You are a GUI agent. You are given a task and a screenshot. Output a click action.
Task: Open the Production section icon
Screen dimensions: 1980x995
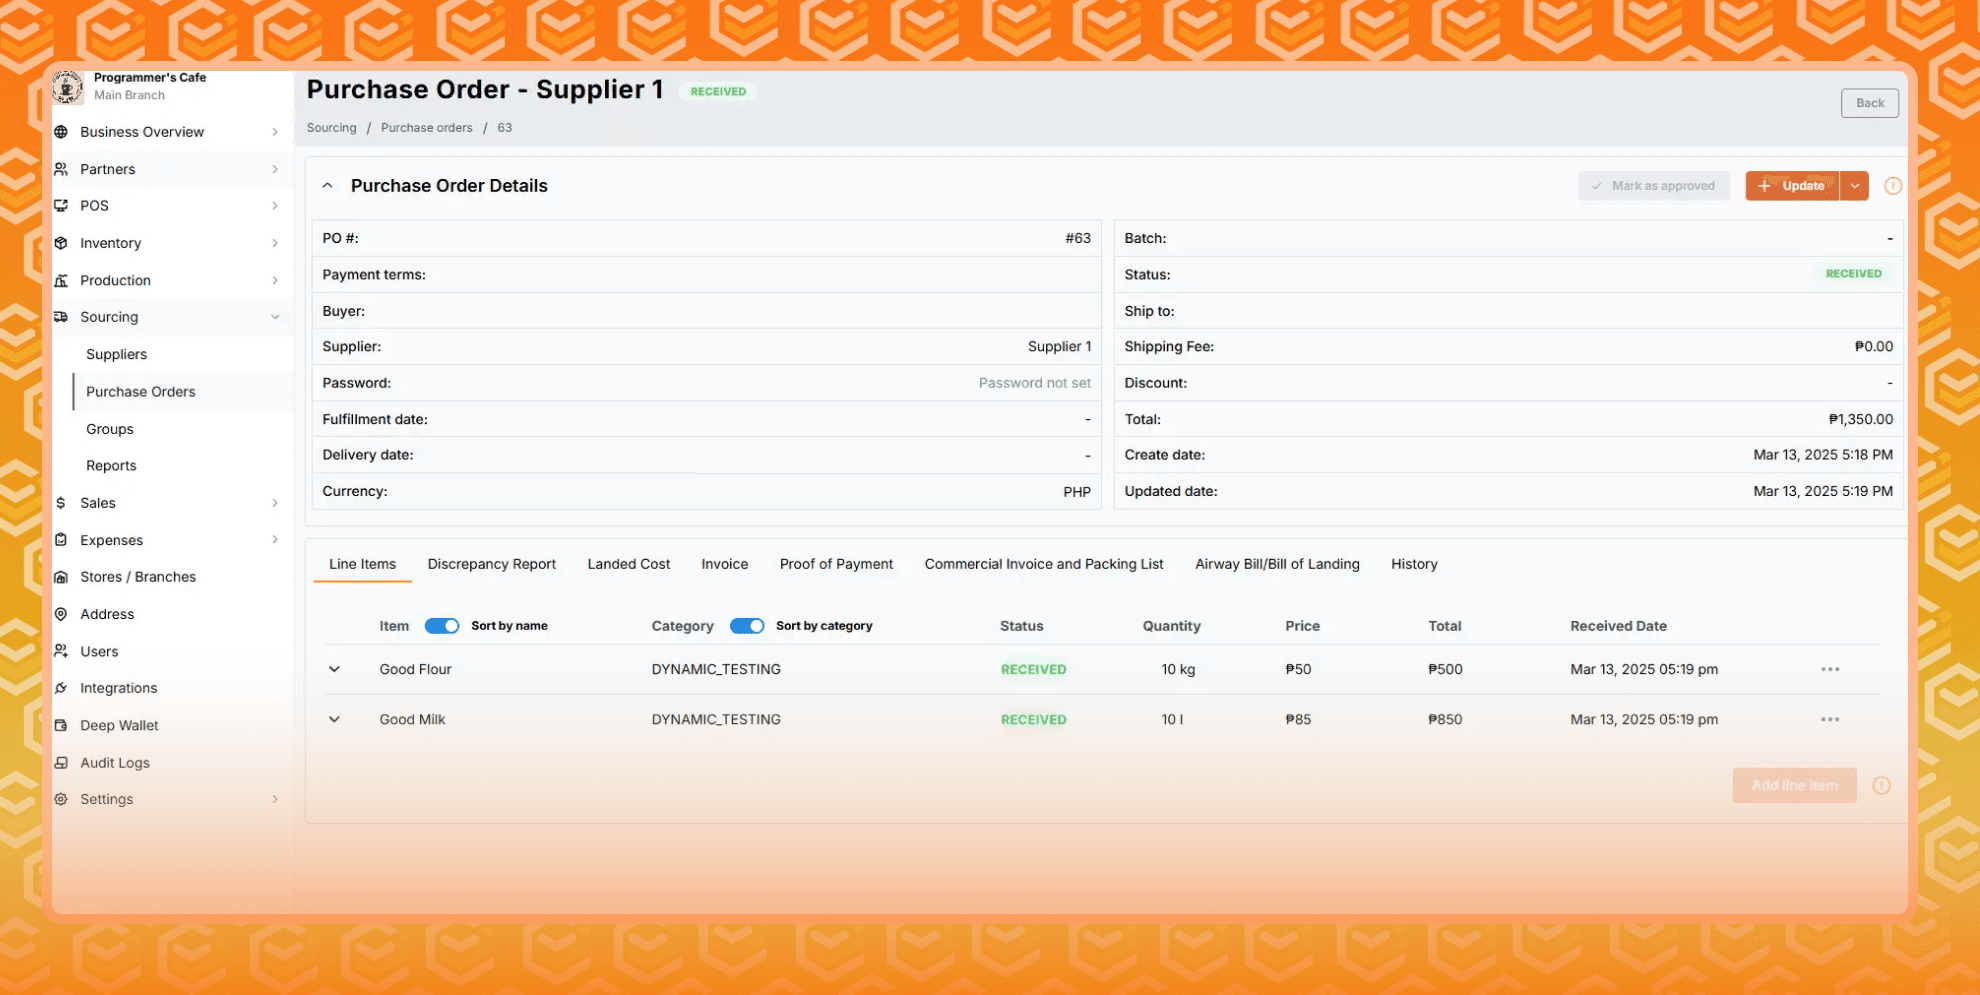[x=61, y=280]
